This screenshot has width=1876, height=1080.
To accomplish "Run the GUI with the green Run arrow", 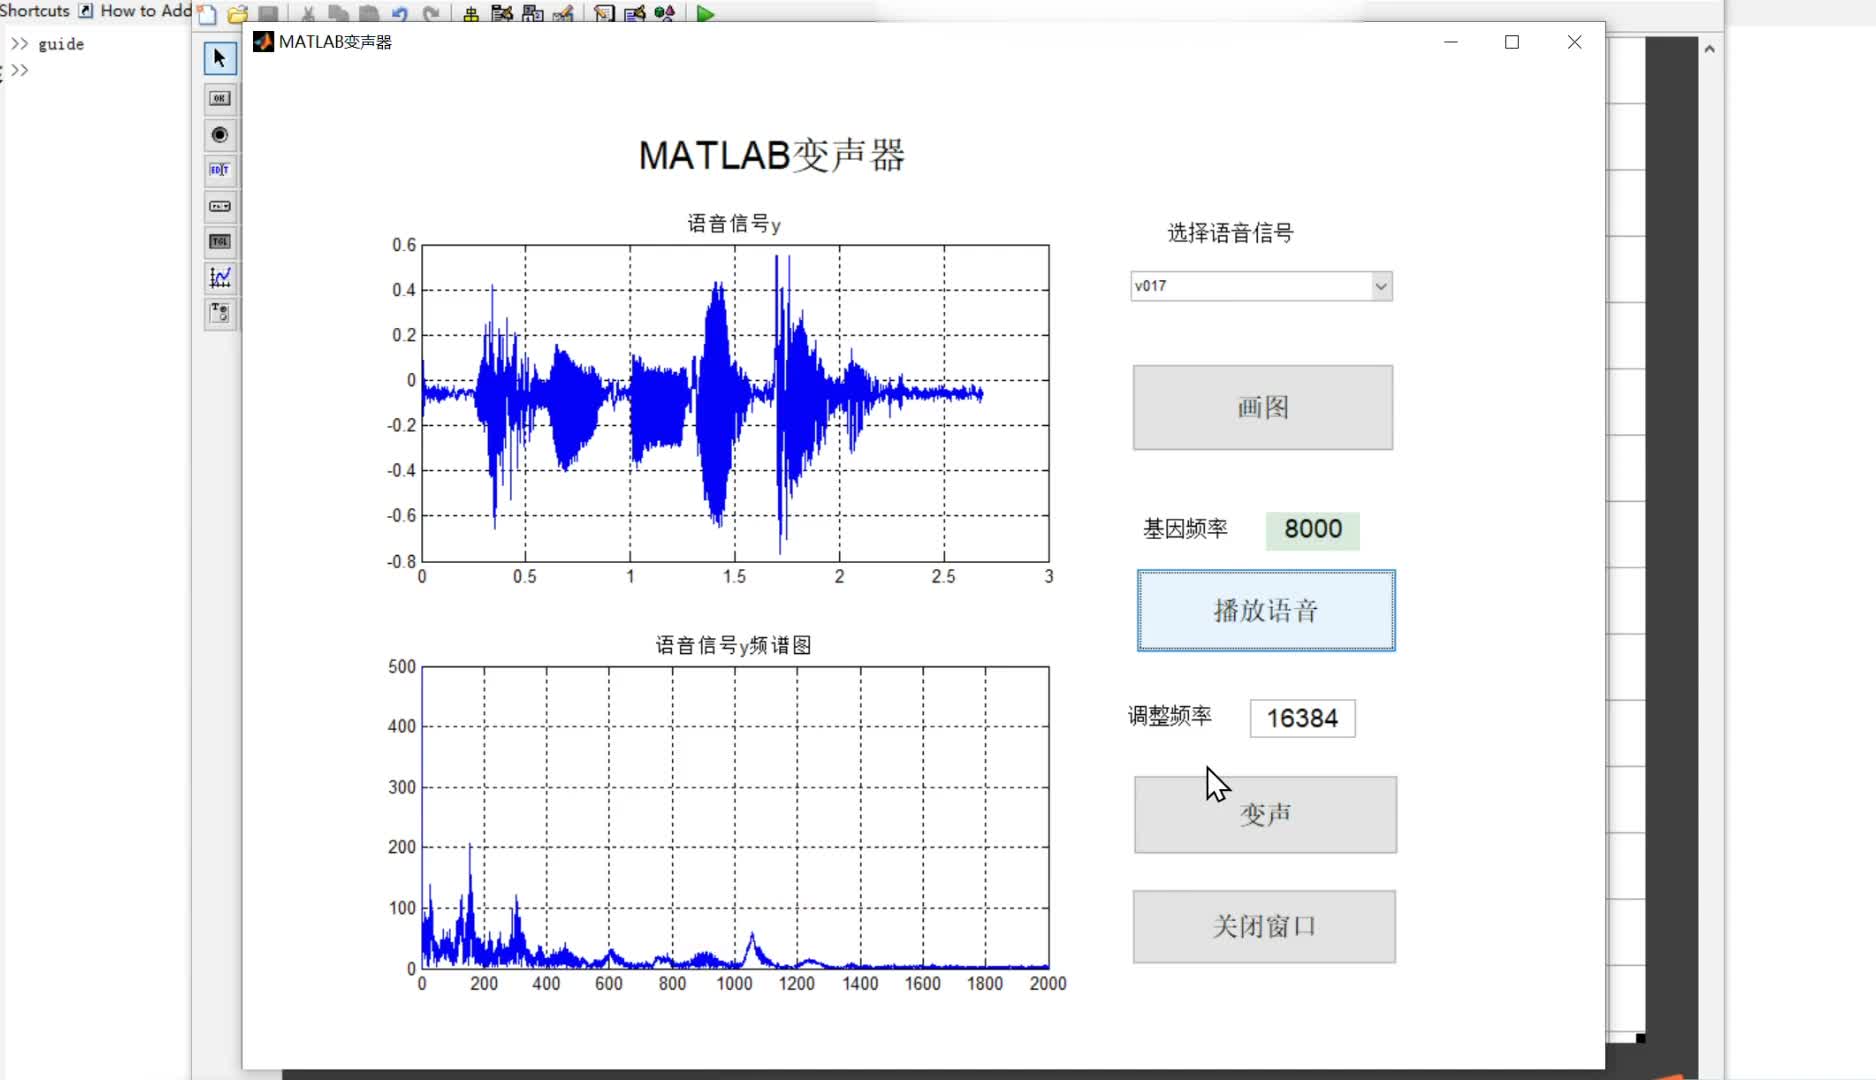I will [705, 13].
